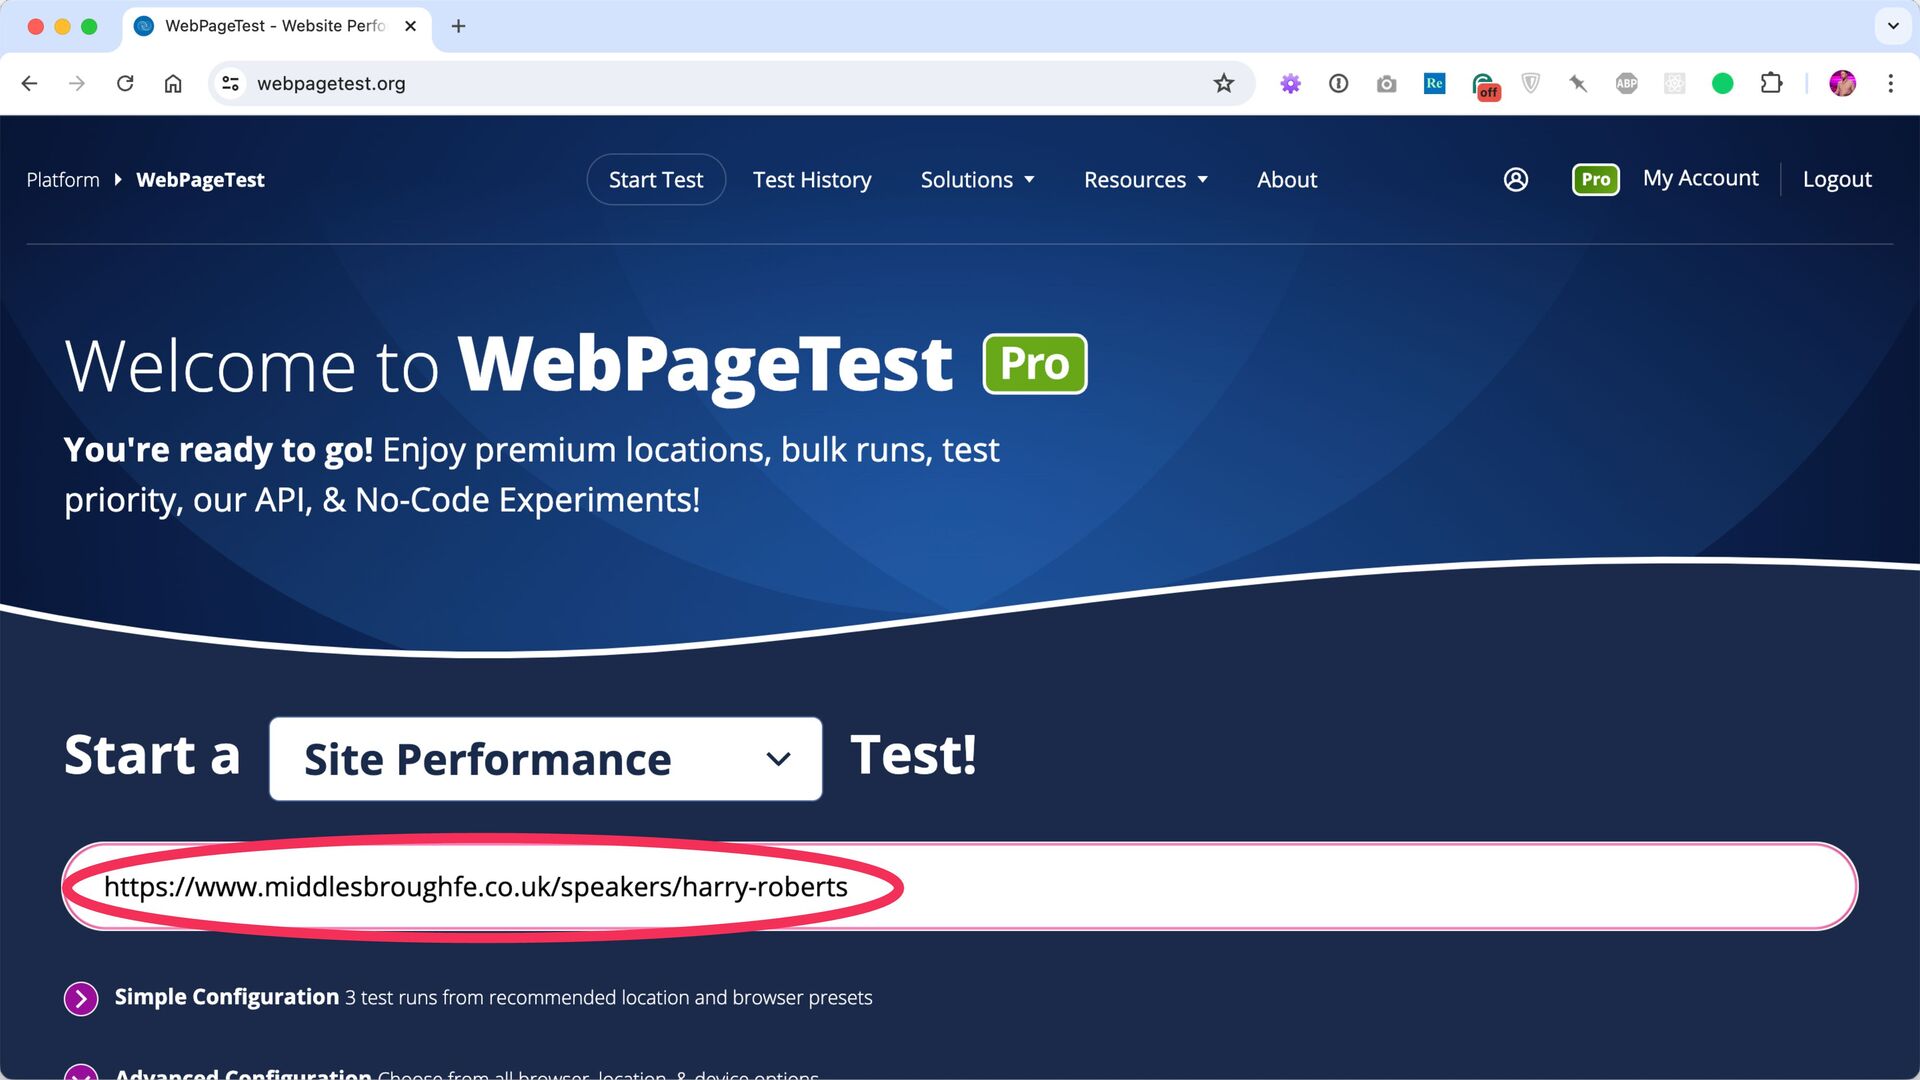
Task: Click the Logout link
Action: click(1837, 179)
